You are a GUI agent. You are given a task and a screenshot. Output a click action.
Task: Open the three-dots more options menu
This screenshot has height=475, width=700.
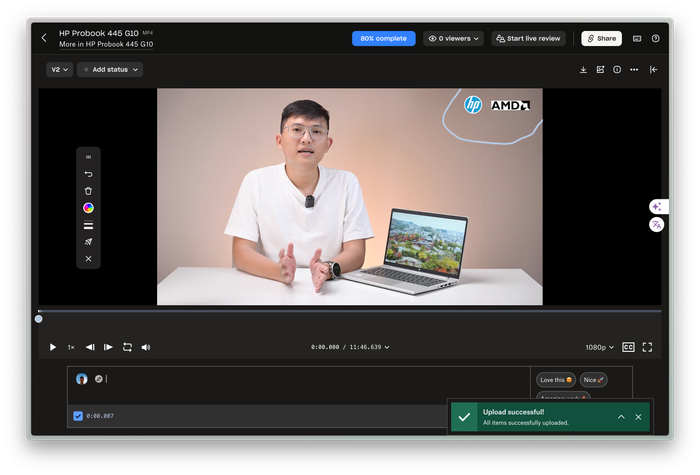pos(634,70)
